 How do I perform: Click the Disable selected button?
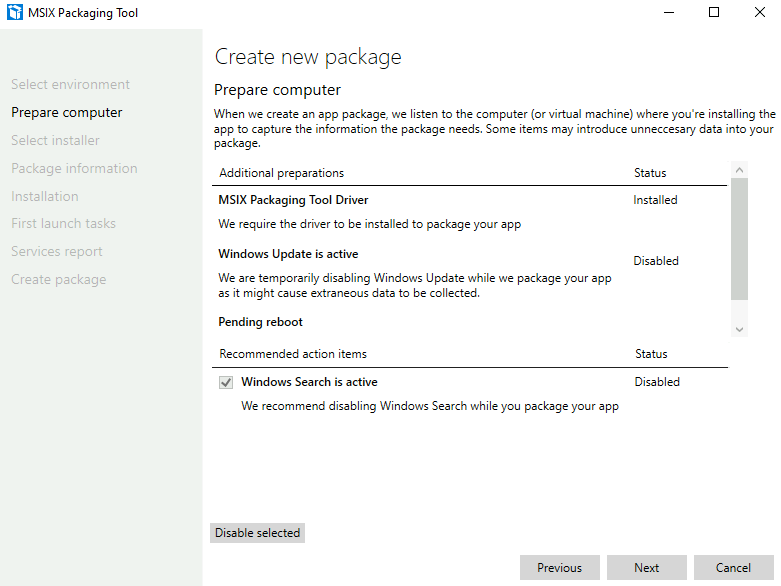pos(258,533)
